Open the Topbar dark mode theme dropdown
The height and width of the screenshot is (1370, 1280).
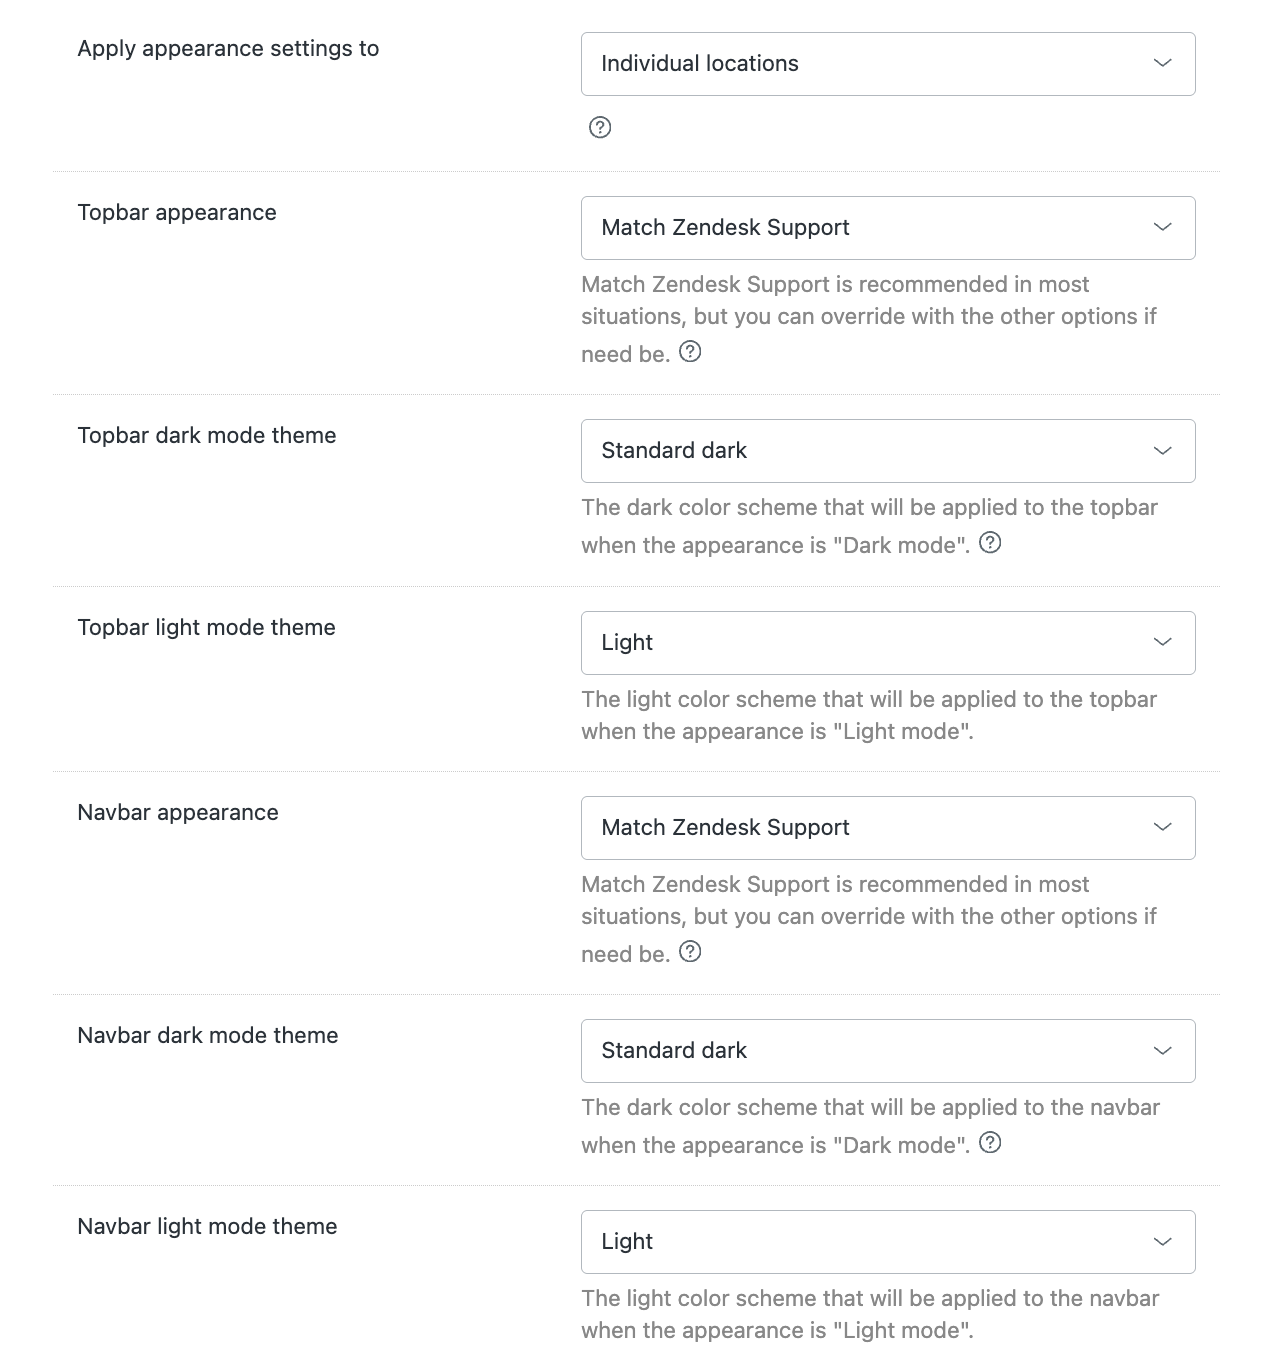point(888,451)
